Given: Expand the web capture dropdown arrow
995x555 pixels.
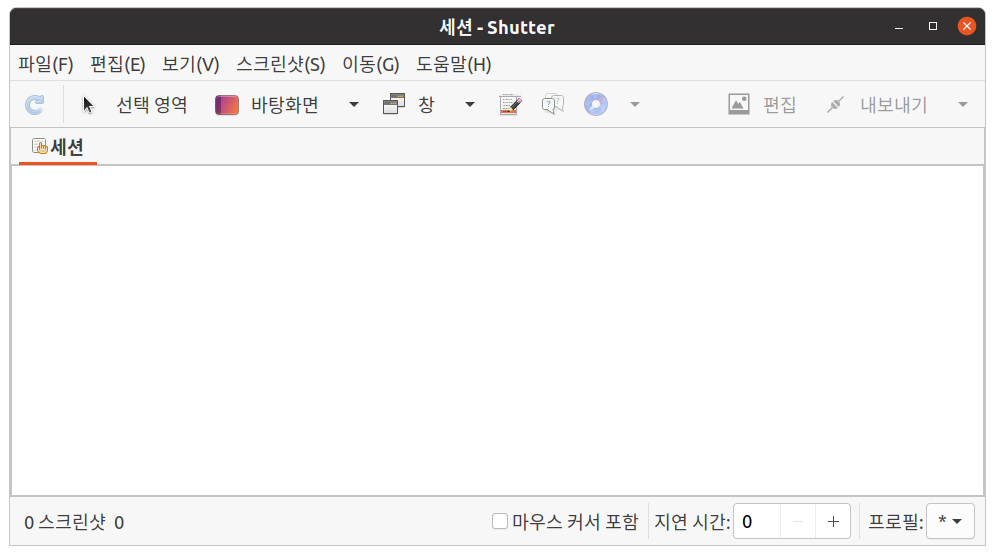Looking at the screenshot, I should (635, 105).
